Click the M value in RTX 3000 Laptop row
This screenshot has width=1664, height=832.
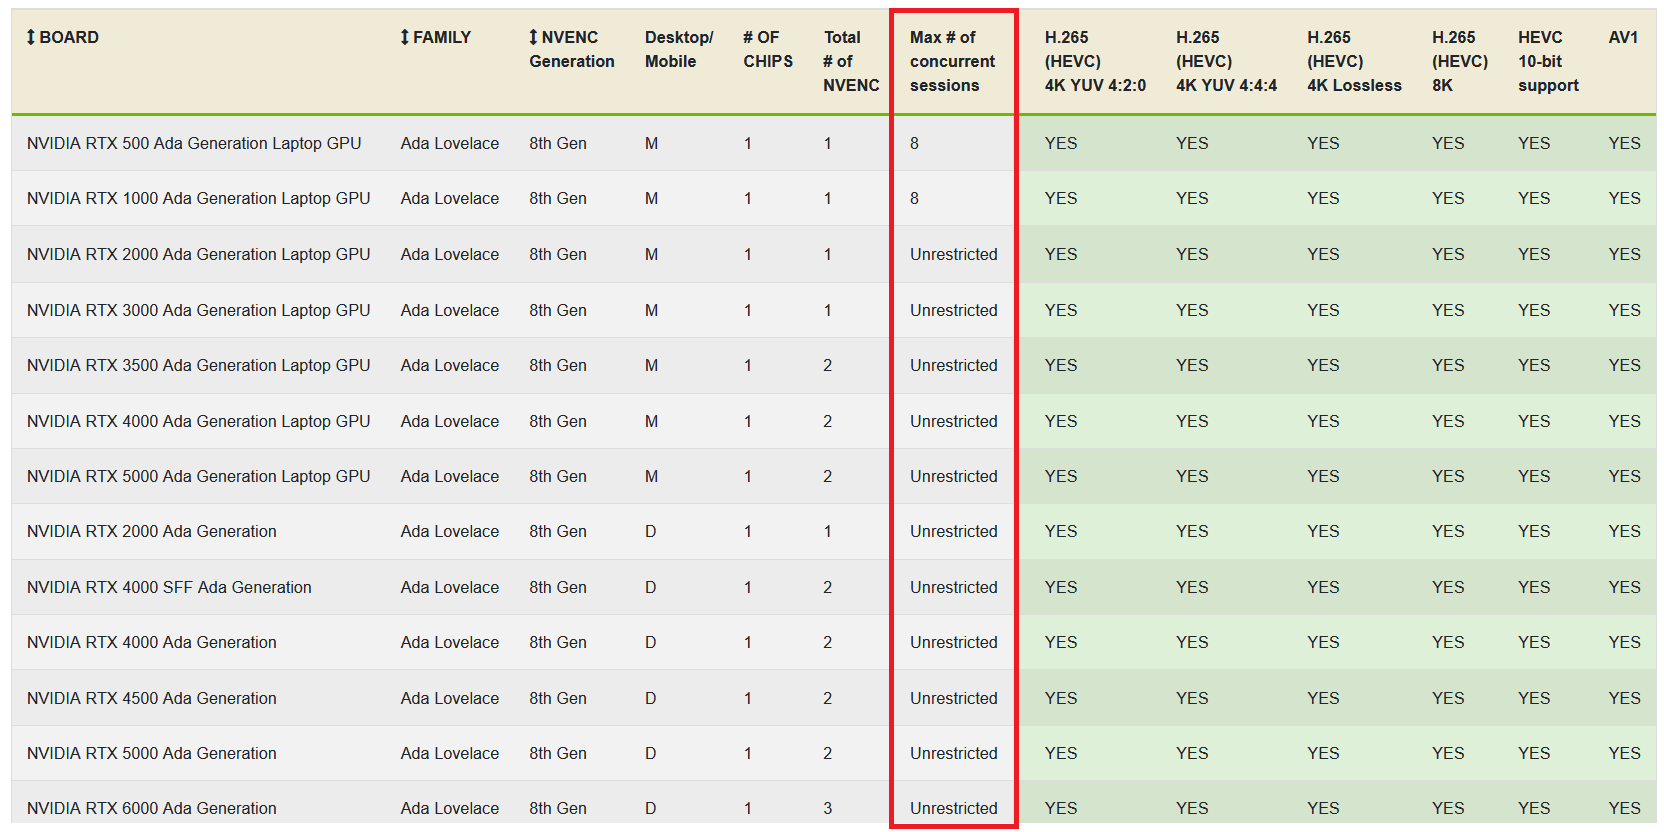pyautogui.click(x=651, y=310)
